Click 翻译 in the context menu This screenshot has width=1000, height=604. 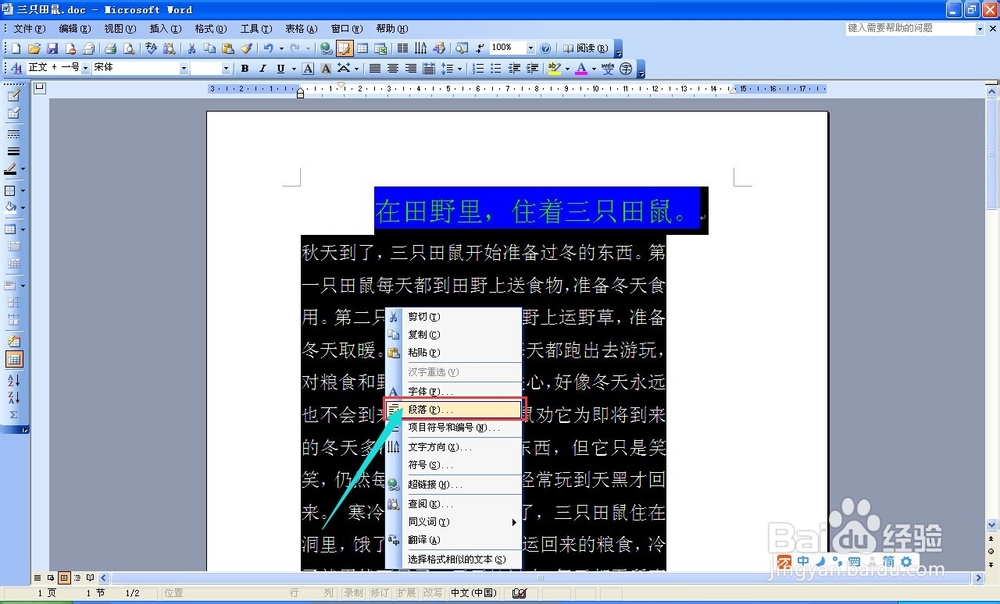click(453, 540)
